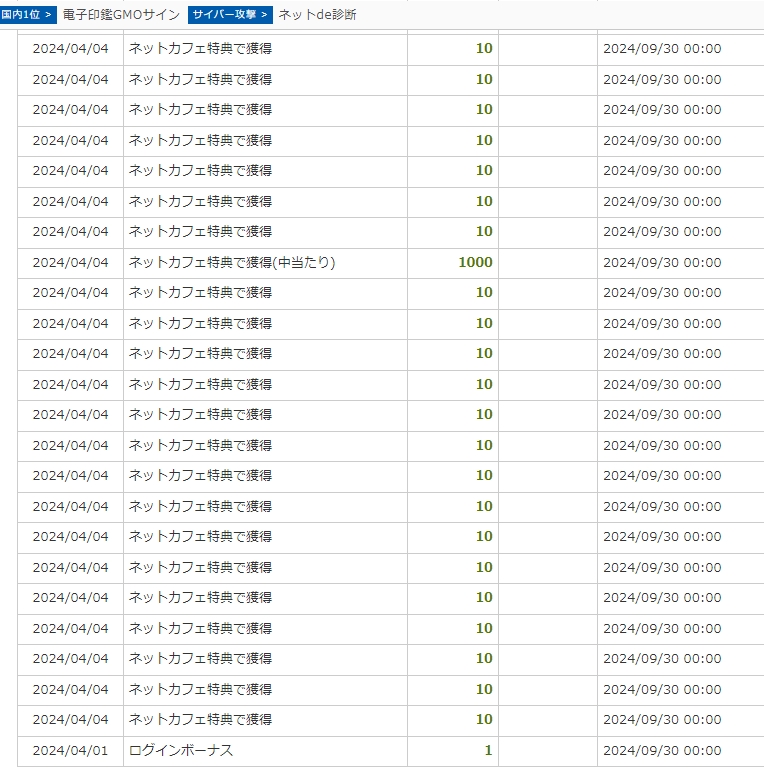Select the ネットカフェ特典で獲得(中当たり) entry

[232, 263]
